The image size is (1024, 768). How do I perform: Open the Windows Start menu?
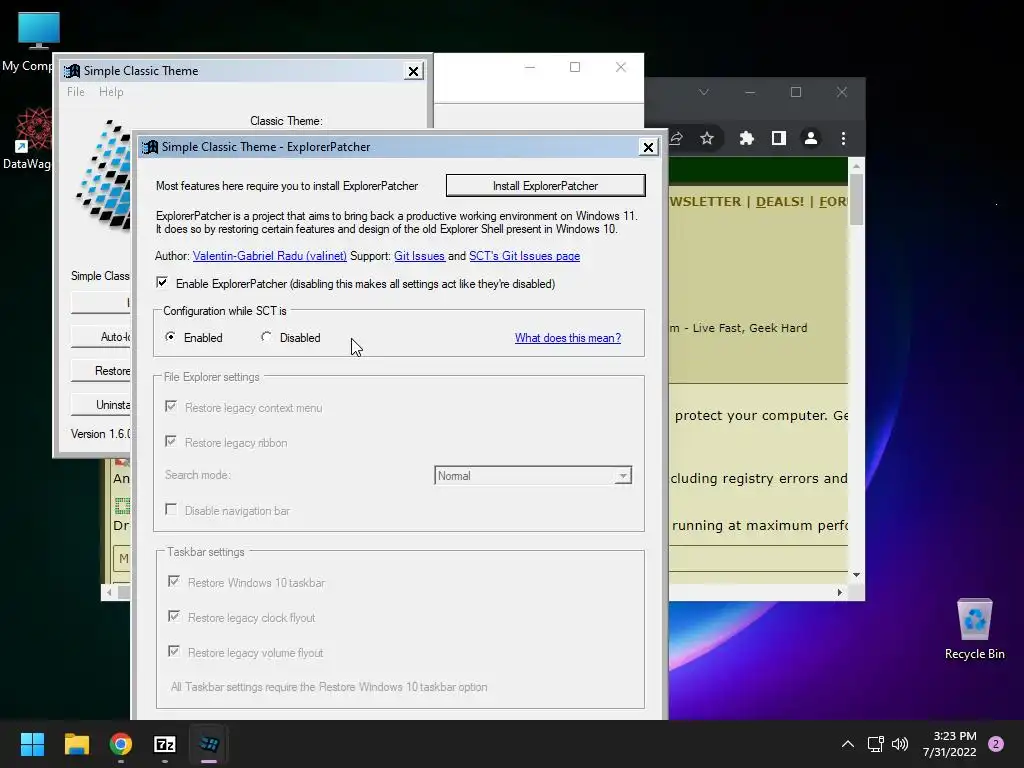[32, 744]
